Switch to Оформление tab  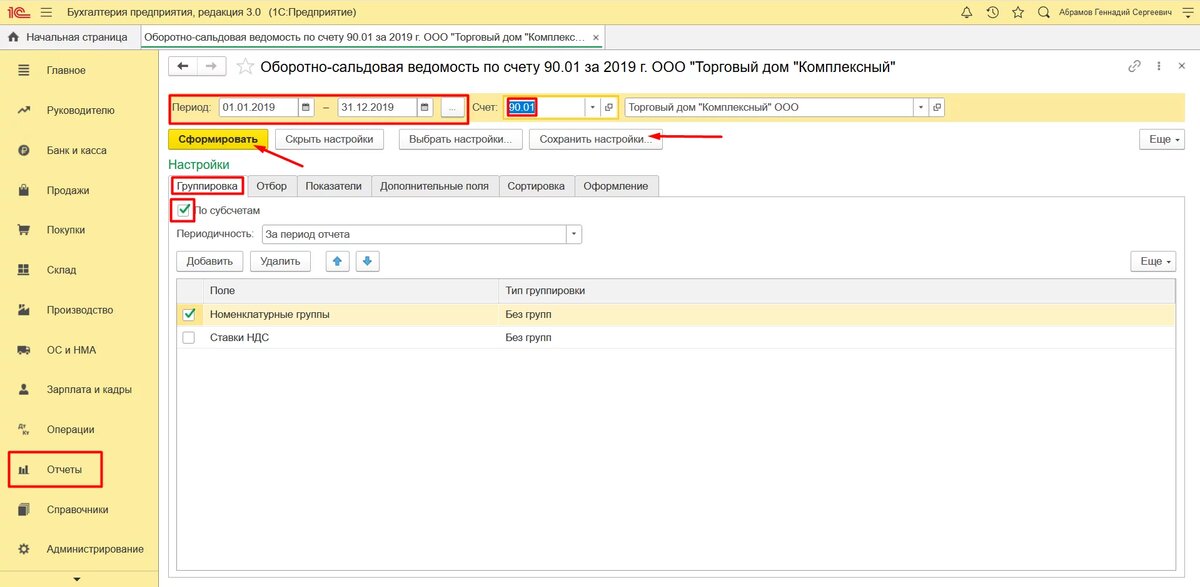(x=616, y=185)
